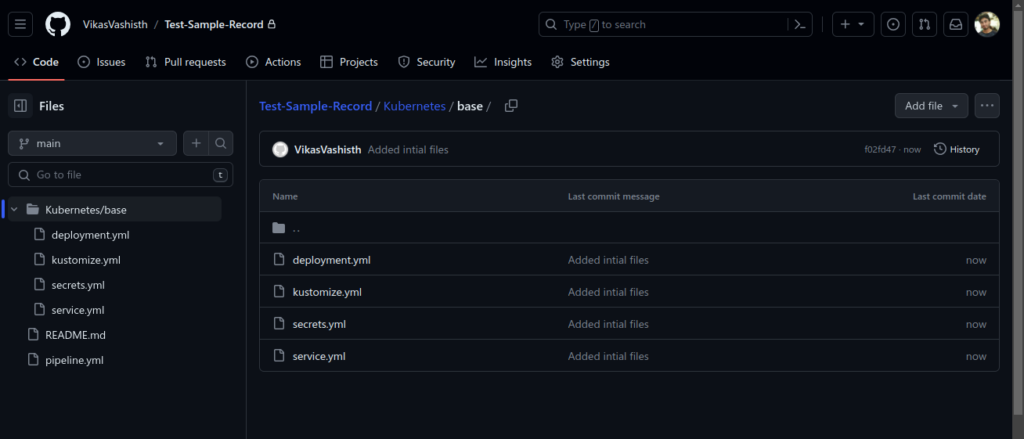Open the Issues shortcut icon in header
The width and height of the screenshot is (1024, 439).
[893, 24]
